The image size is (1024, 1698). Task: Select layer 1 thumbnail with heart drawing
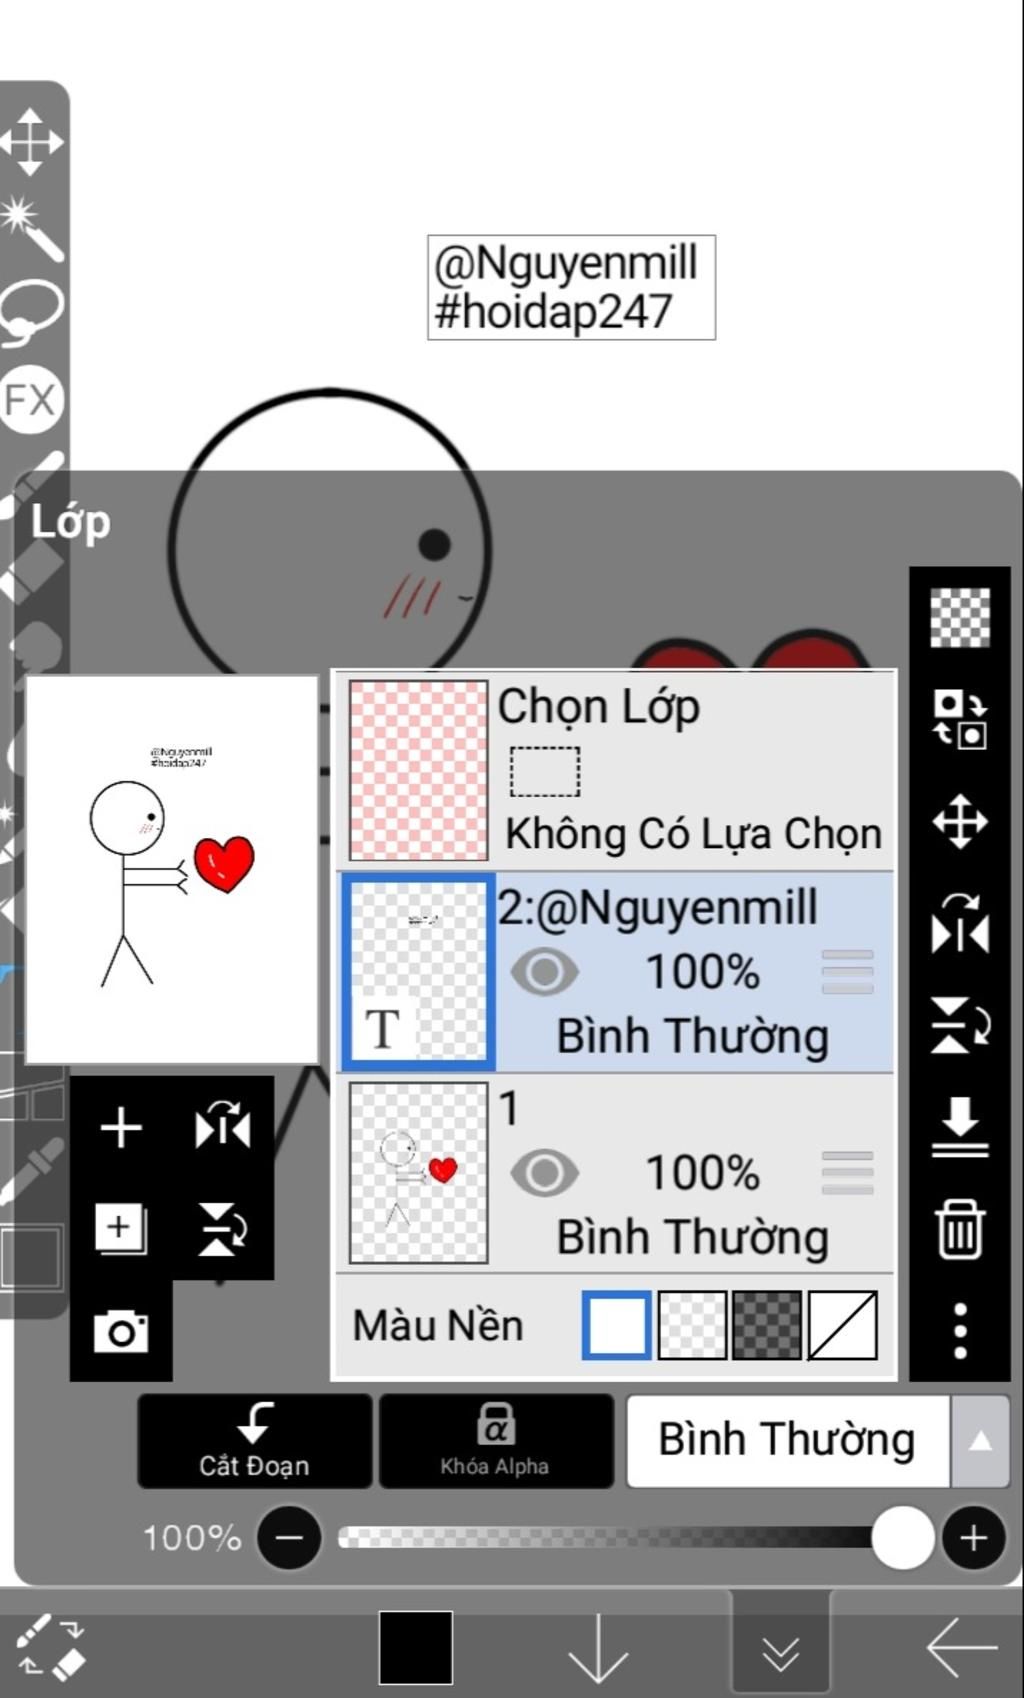coord(418,1173)
